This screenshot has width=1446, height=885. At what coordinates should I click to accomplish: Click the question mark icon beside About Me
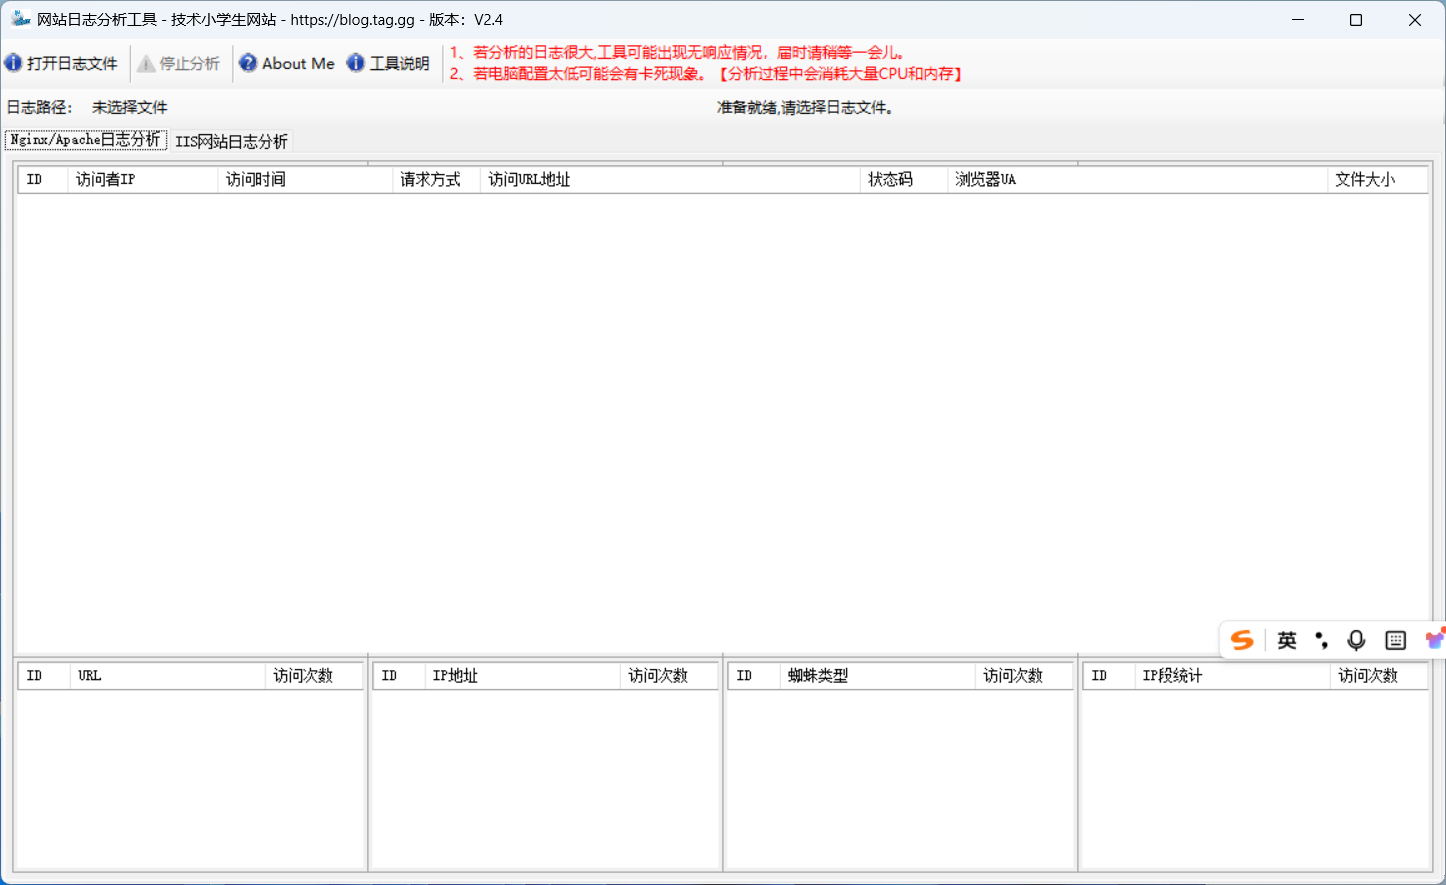click(x=248, y=63)
